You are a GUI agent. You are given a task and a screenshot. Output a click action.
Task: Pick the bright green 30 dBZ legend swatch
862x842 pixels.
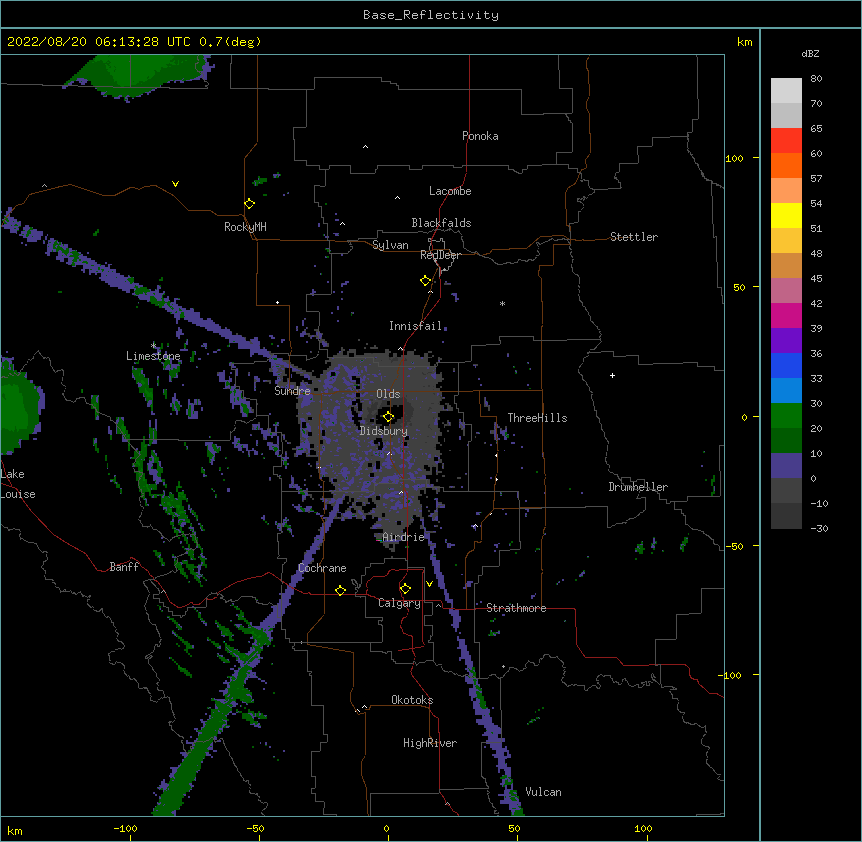(786, 416)
